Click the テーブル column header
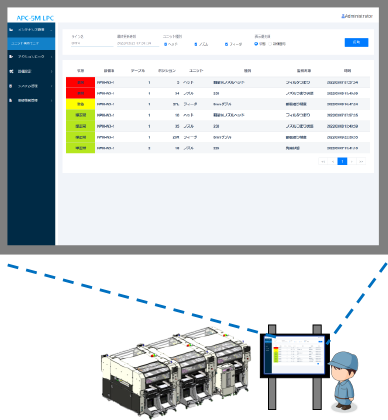This screenshot has width=388, height=420. 138,71
